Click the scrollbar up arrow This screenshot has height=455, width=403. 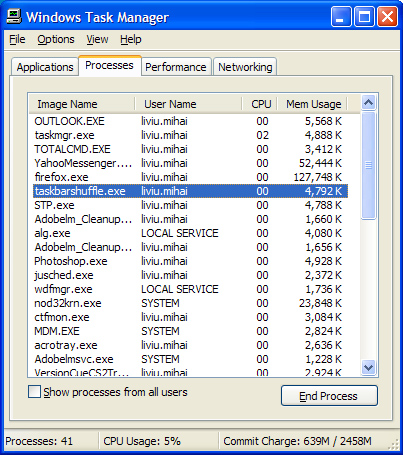pos(368,103)
